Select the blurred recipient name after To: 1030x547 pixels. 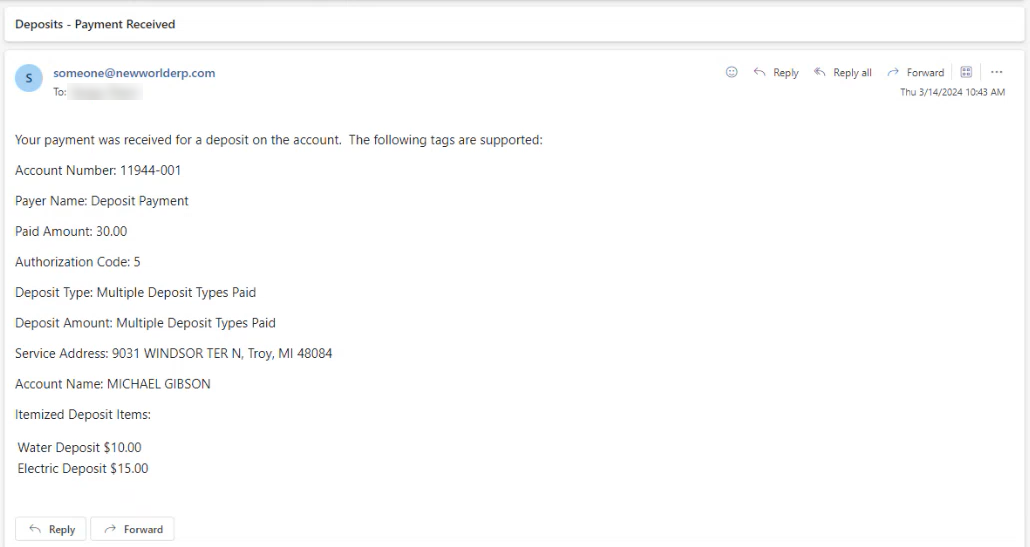pos(105,92)
